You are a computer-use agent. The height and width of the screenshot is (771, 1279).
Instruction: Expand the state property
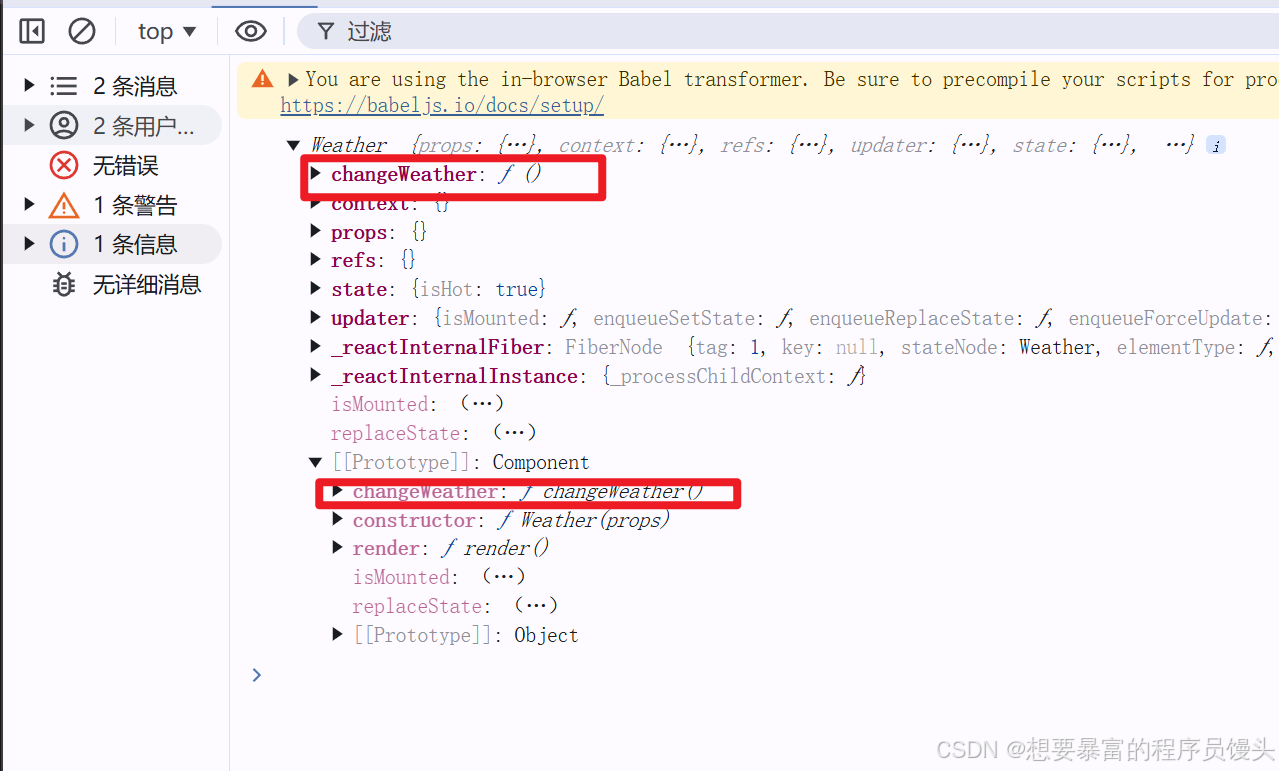[316, 289]
